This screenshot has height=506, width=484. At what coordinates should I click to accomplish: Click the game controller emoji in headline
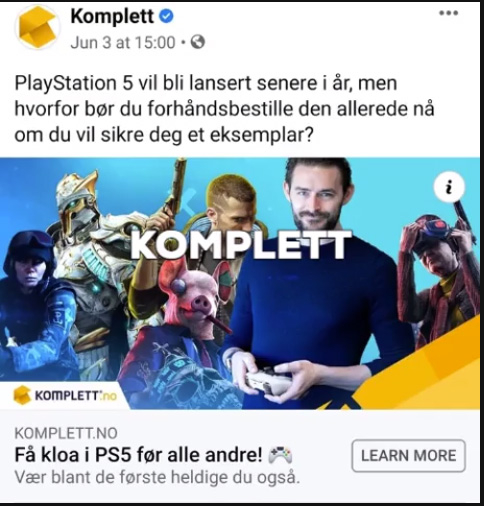281,456
